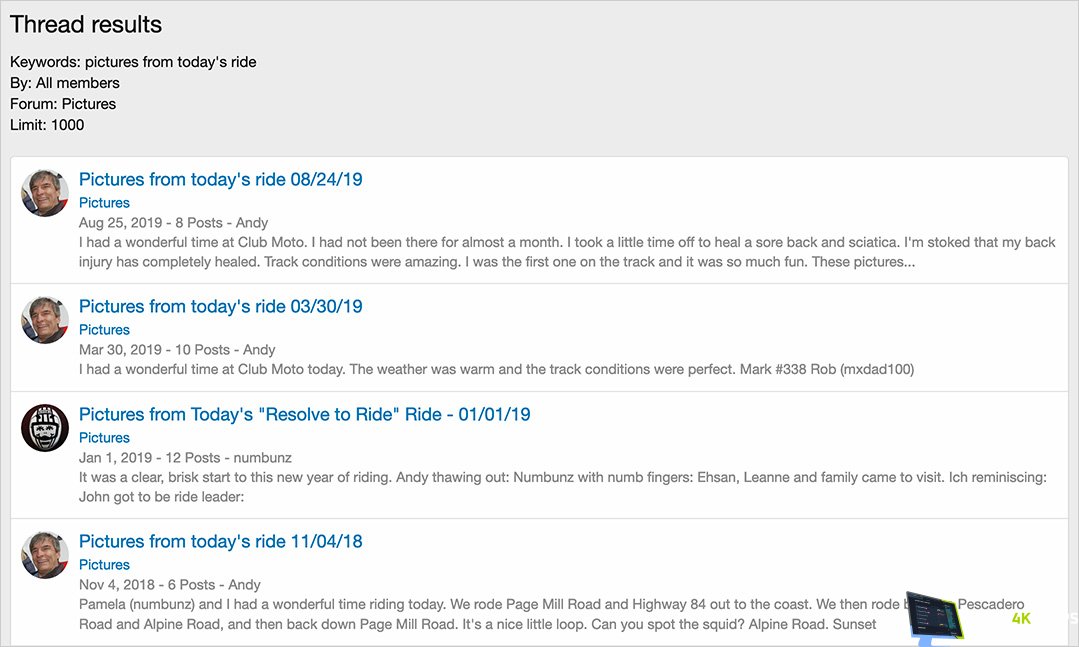Open the thread Pictures from today's ride 08/24/19
Screen dimensions: 1079x647
coord(222,179)
